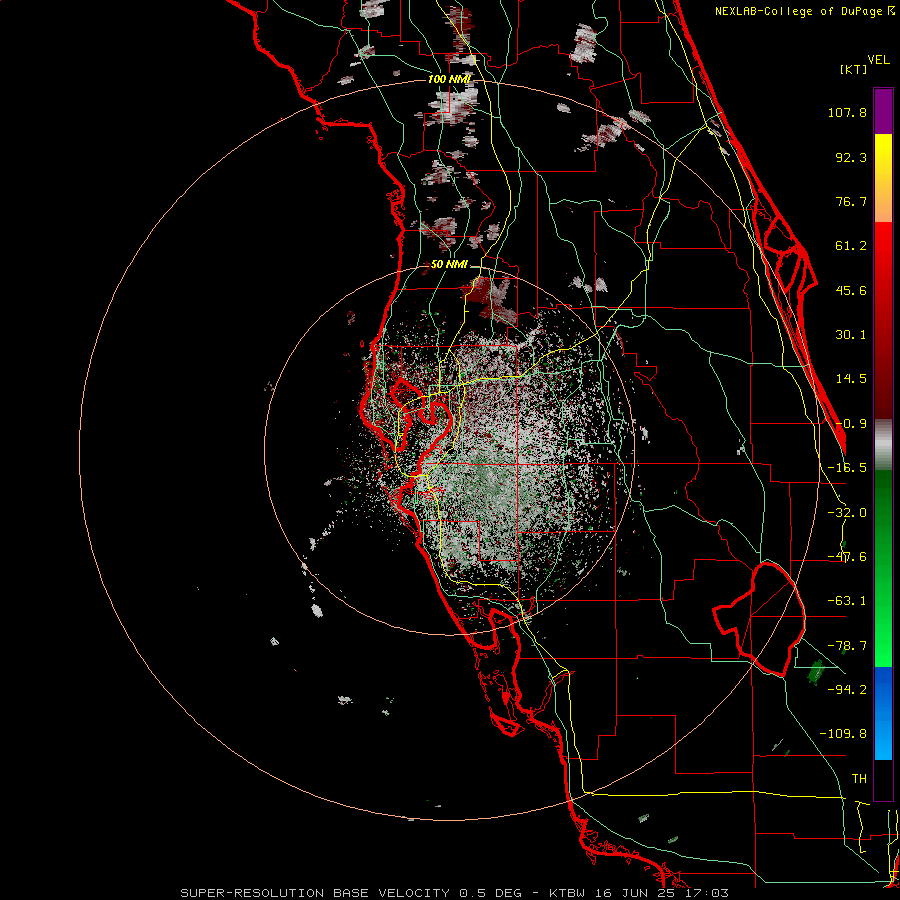The width and height of the screenshot is (900, 900).
Task: Click the 92.3 velocity scale value
Action: coord(851,157)
